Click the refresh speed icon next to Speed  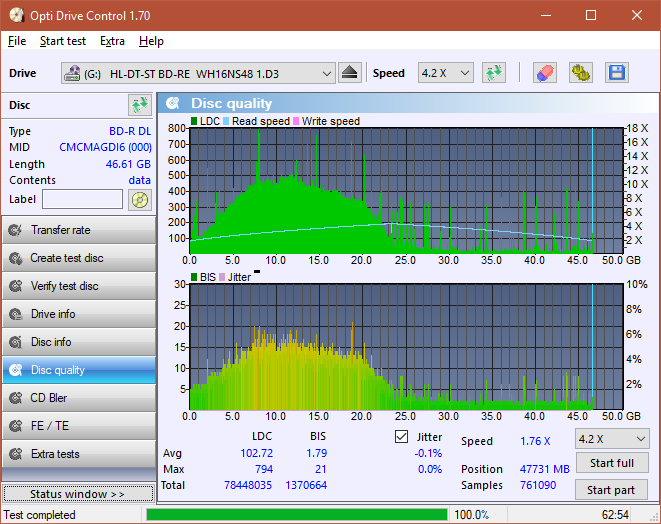click(x=494, y=73)
